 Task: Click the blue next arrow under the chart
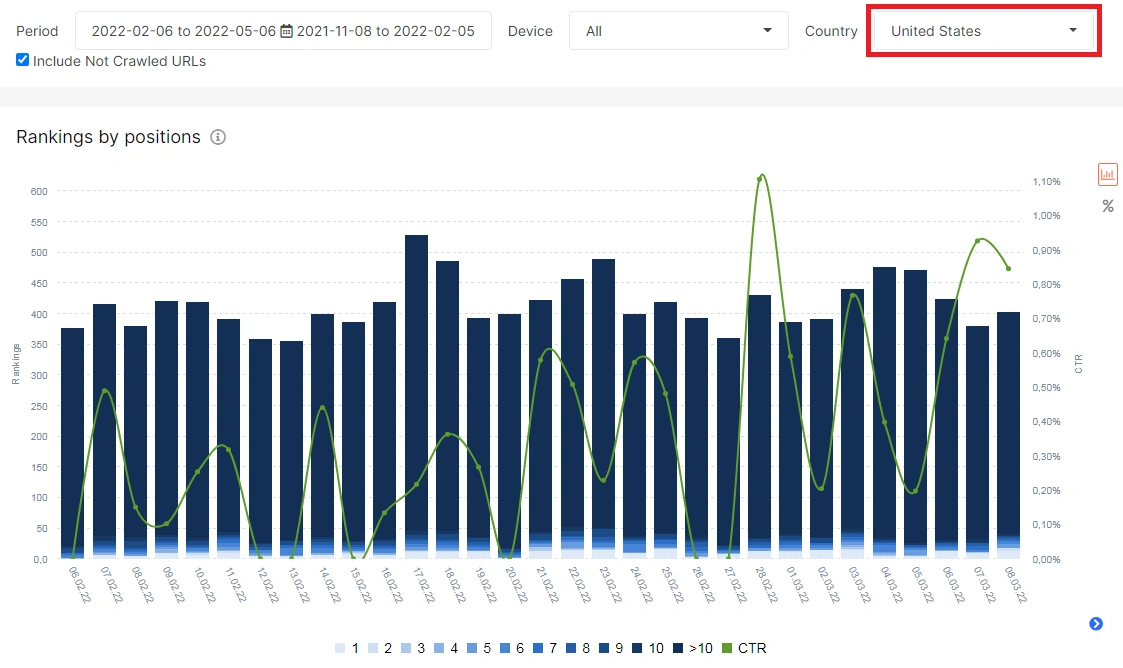tap(1096, 624)
